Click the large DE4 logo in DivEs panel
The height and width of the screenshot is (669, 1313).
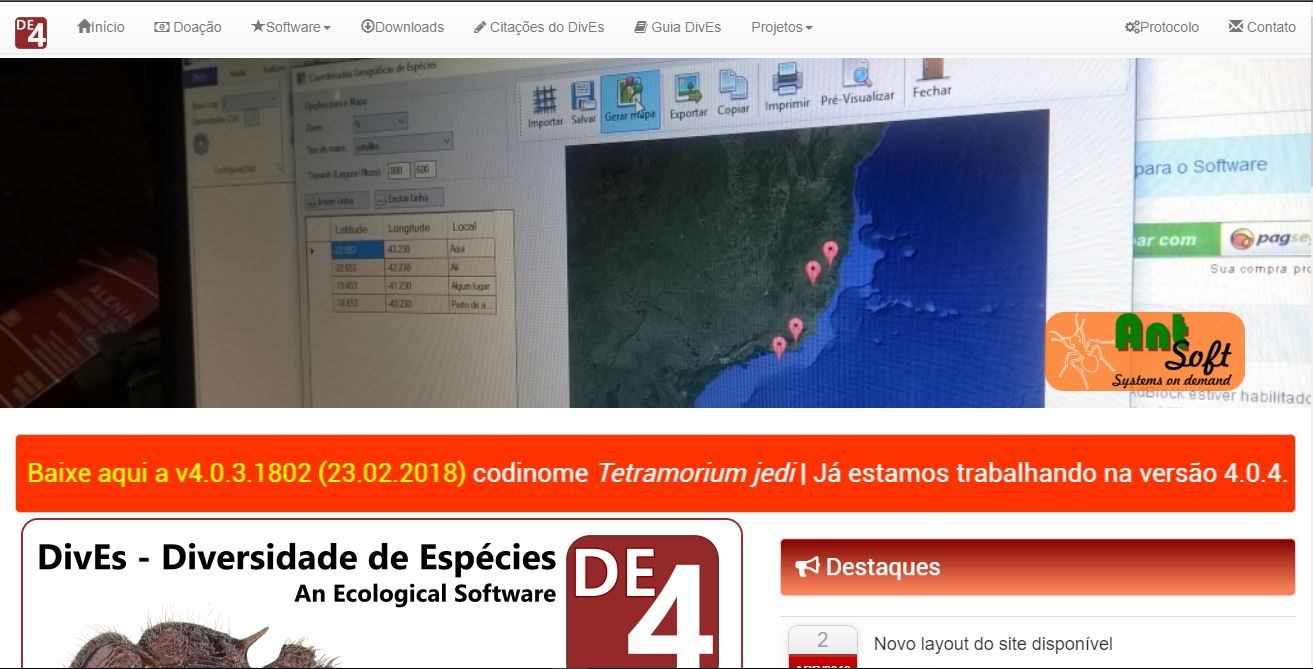click(x=642, y=602)
